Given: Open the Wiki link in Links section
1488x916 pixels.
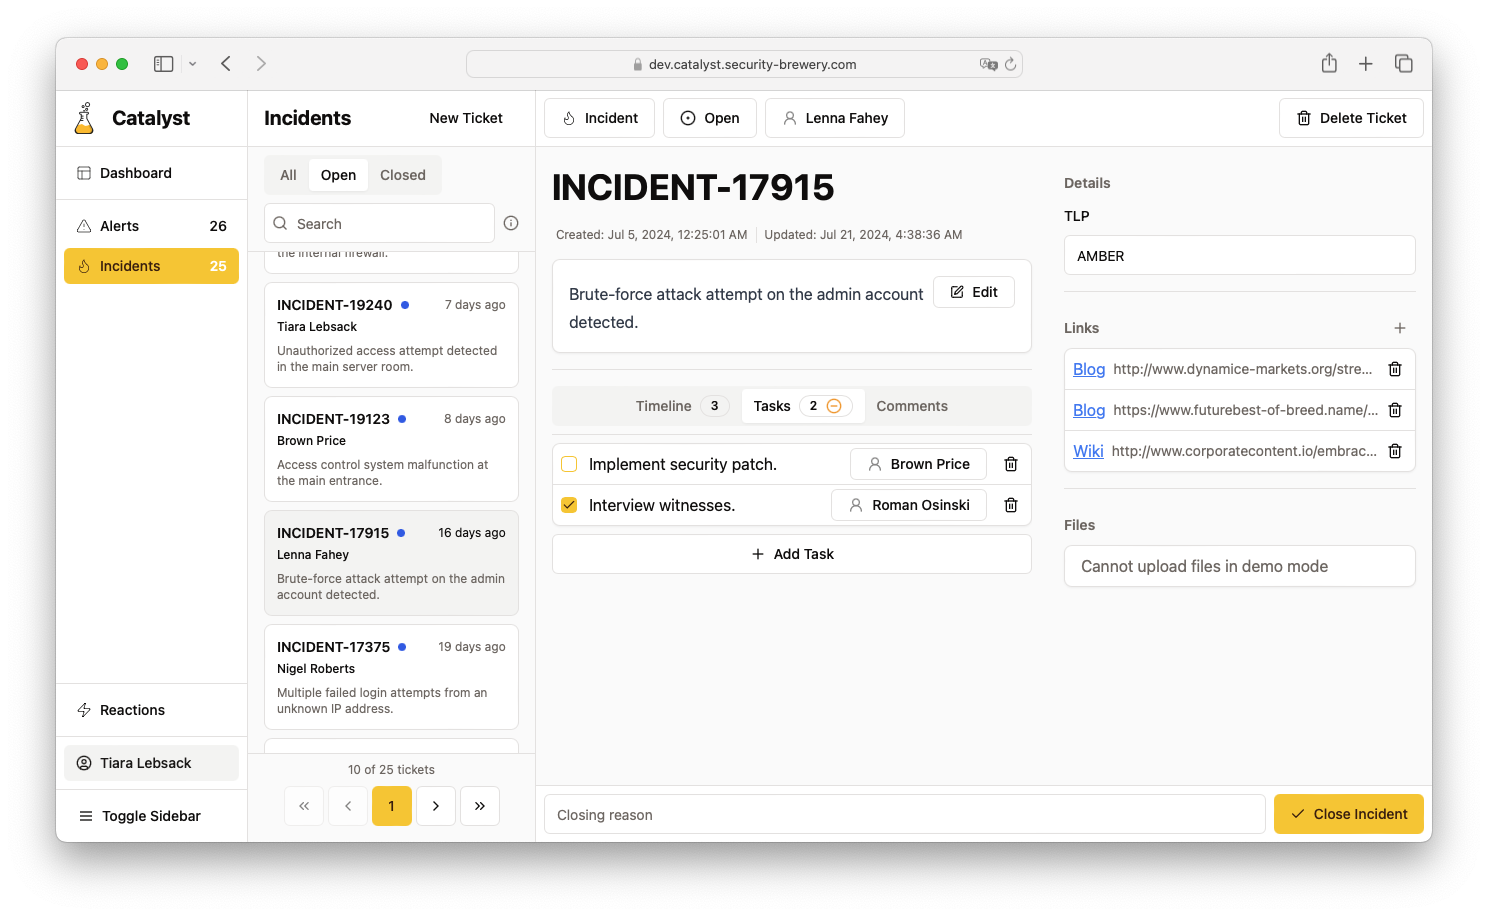Looking at the screenshot, I should (x=1088, y=451).
